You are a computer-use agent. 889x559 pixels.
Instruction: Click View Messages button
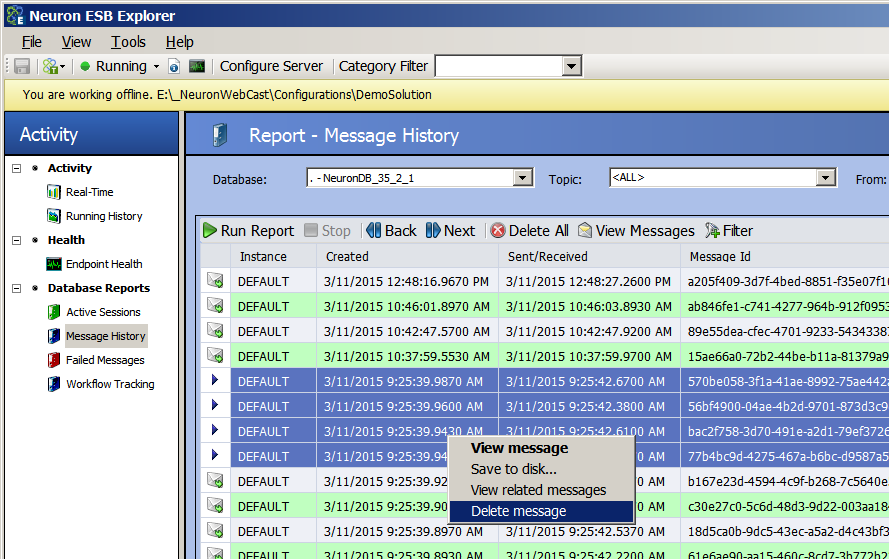pos(636,231)
